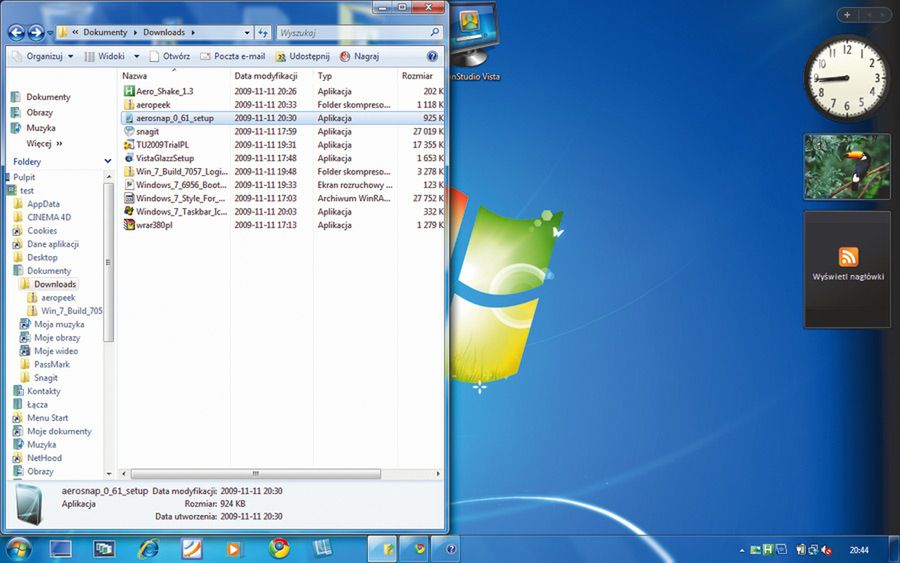The image size is (900, 563).
Task: Open the Więcej favorite links
Action: click(x=43, y=143)
